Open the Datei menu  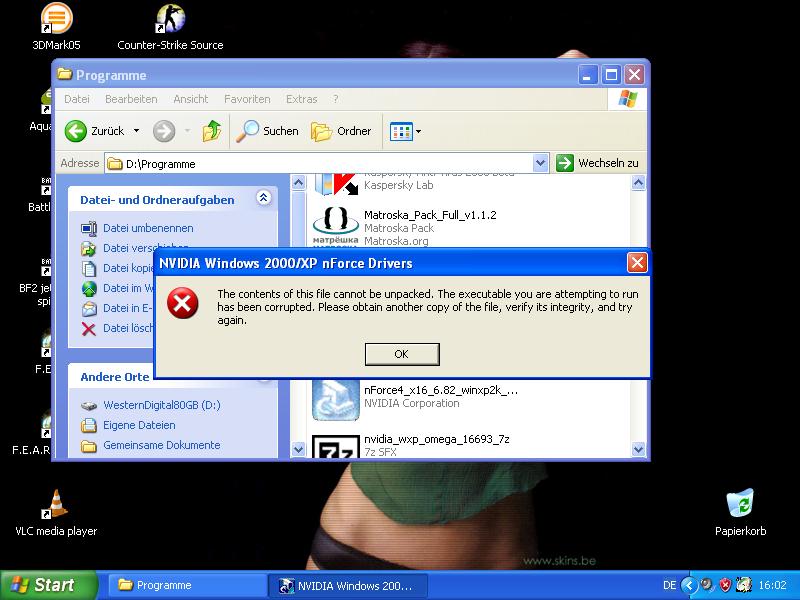[77, 99]
